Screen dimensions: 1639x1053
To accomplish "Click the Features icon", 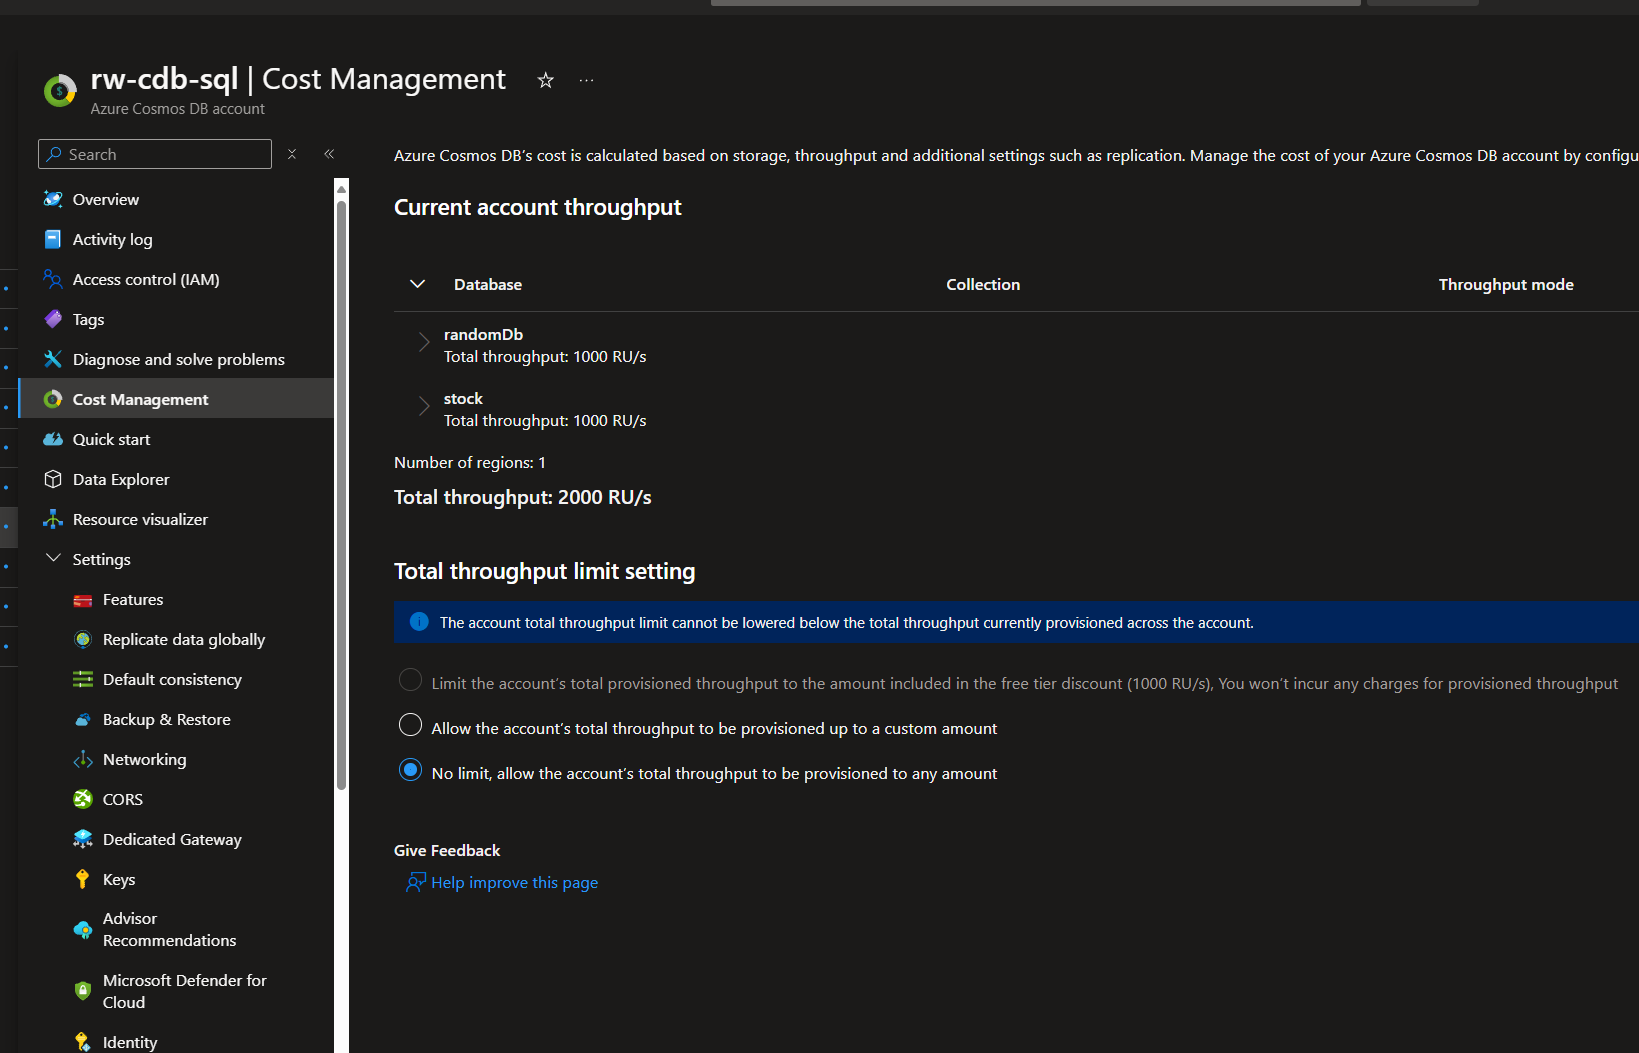I will (83, 600).
